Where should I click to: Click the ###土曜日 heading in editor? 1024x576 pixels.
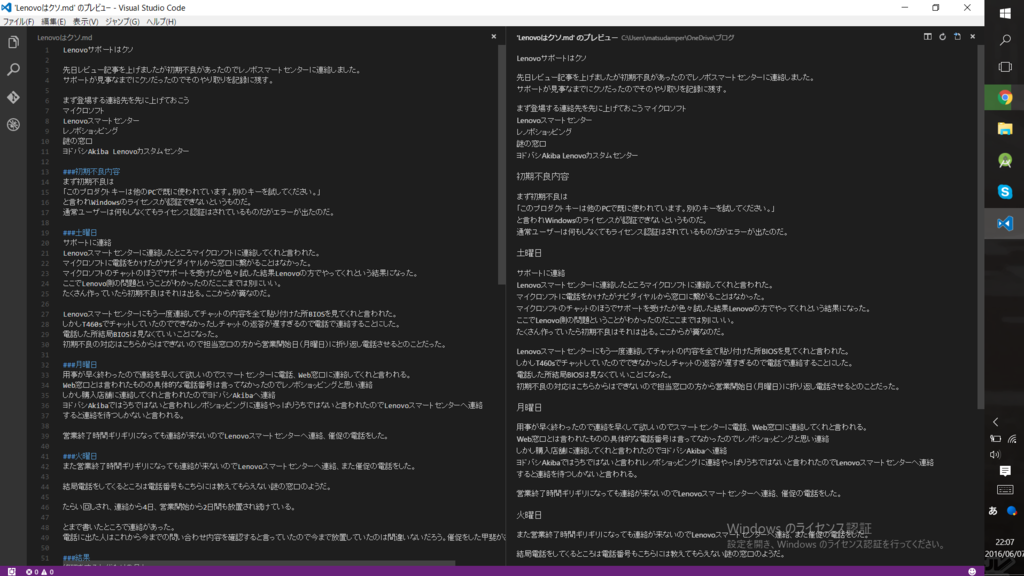click(80, 232)
